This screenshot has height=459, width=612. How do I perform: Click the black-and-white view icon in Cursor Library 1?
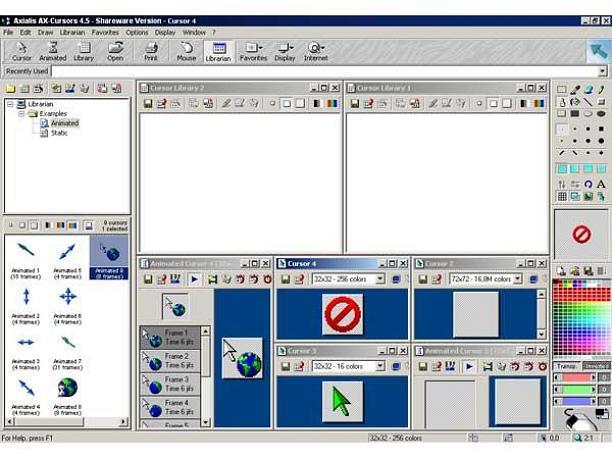523,103
